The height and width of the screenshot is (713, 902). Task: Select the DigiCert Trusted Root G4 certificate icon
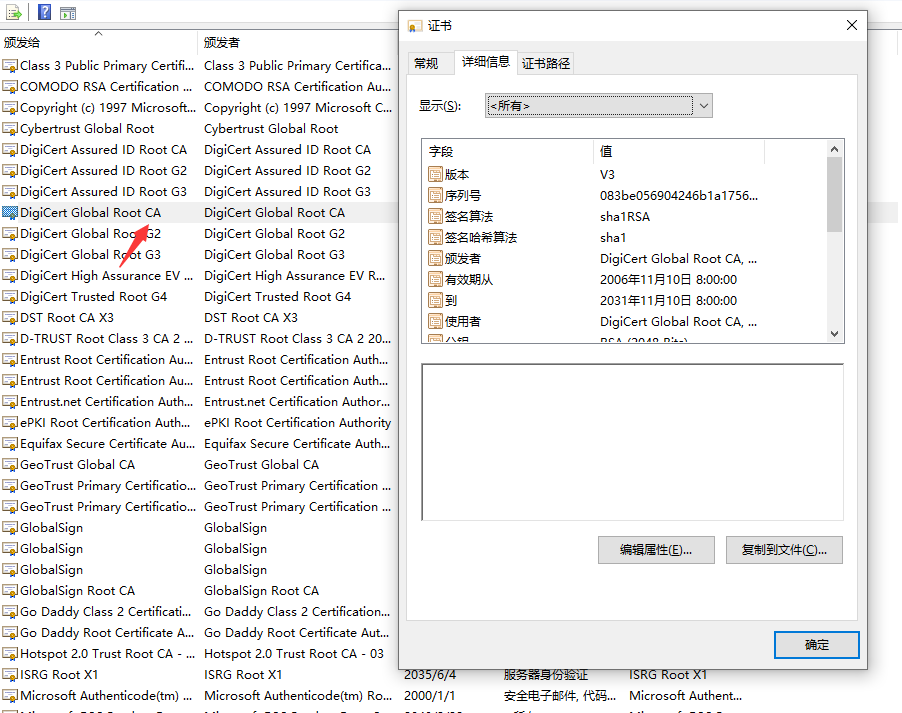(10, 297)
